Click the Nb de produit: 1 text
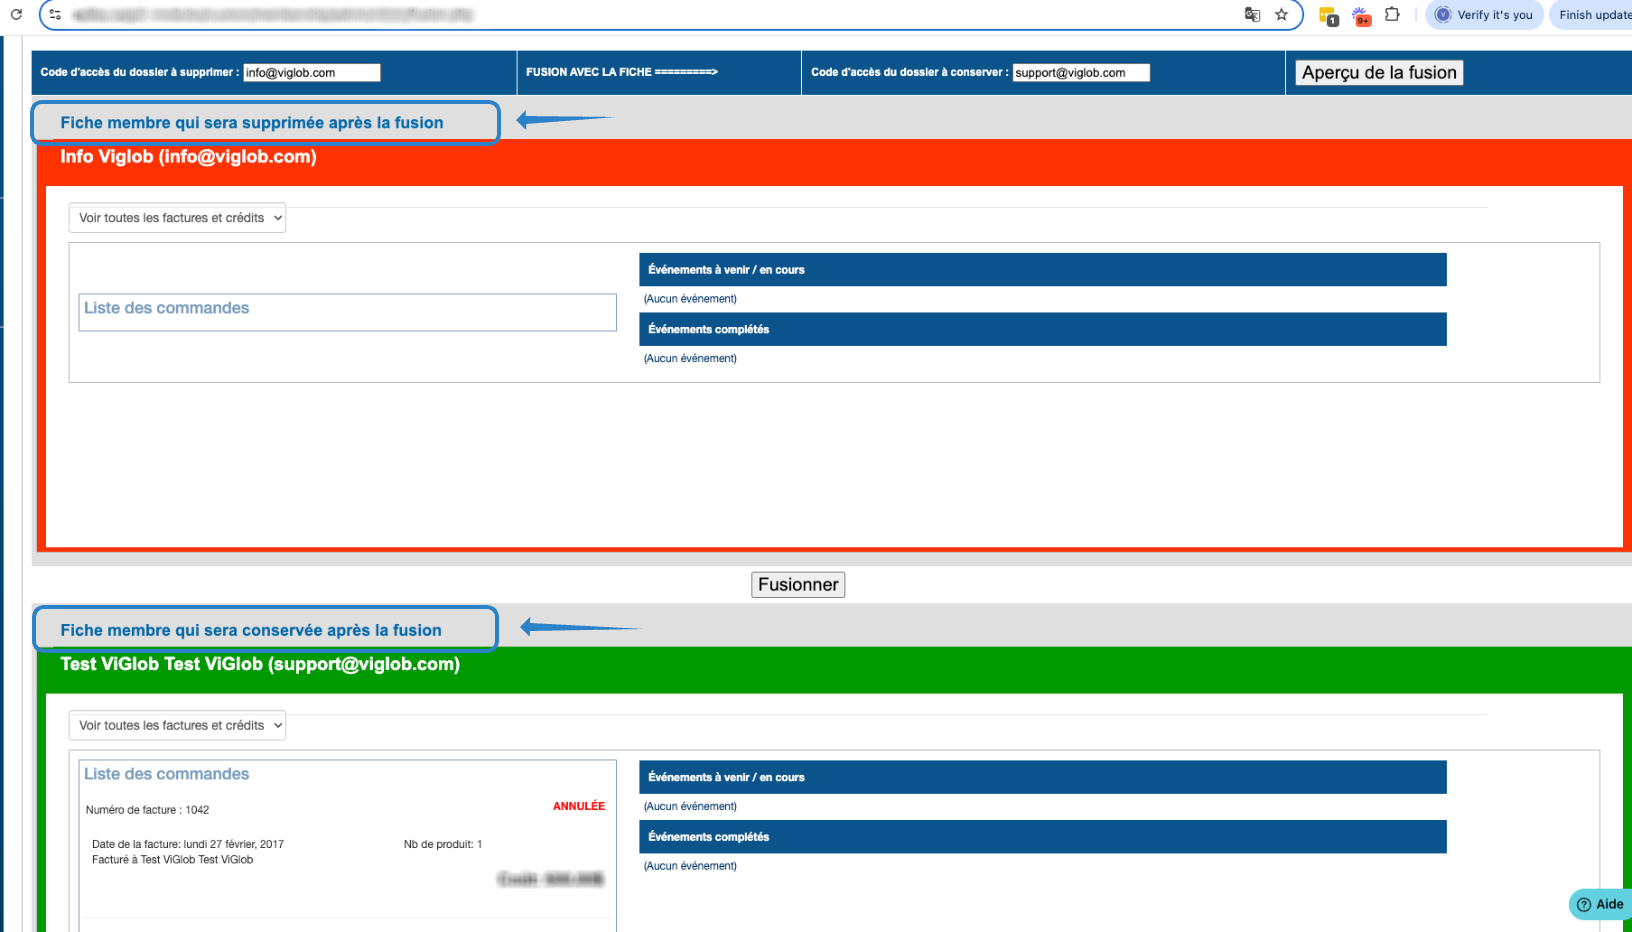This screenshot has height=932, width=1632. coord(443,845)
